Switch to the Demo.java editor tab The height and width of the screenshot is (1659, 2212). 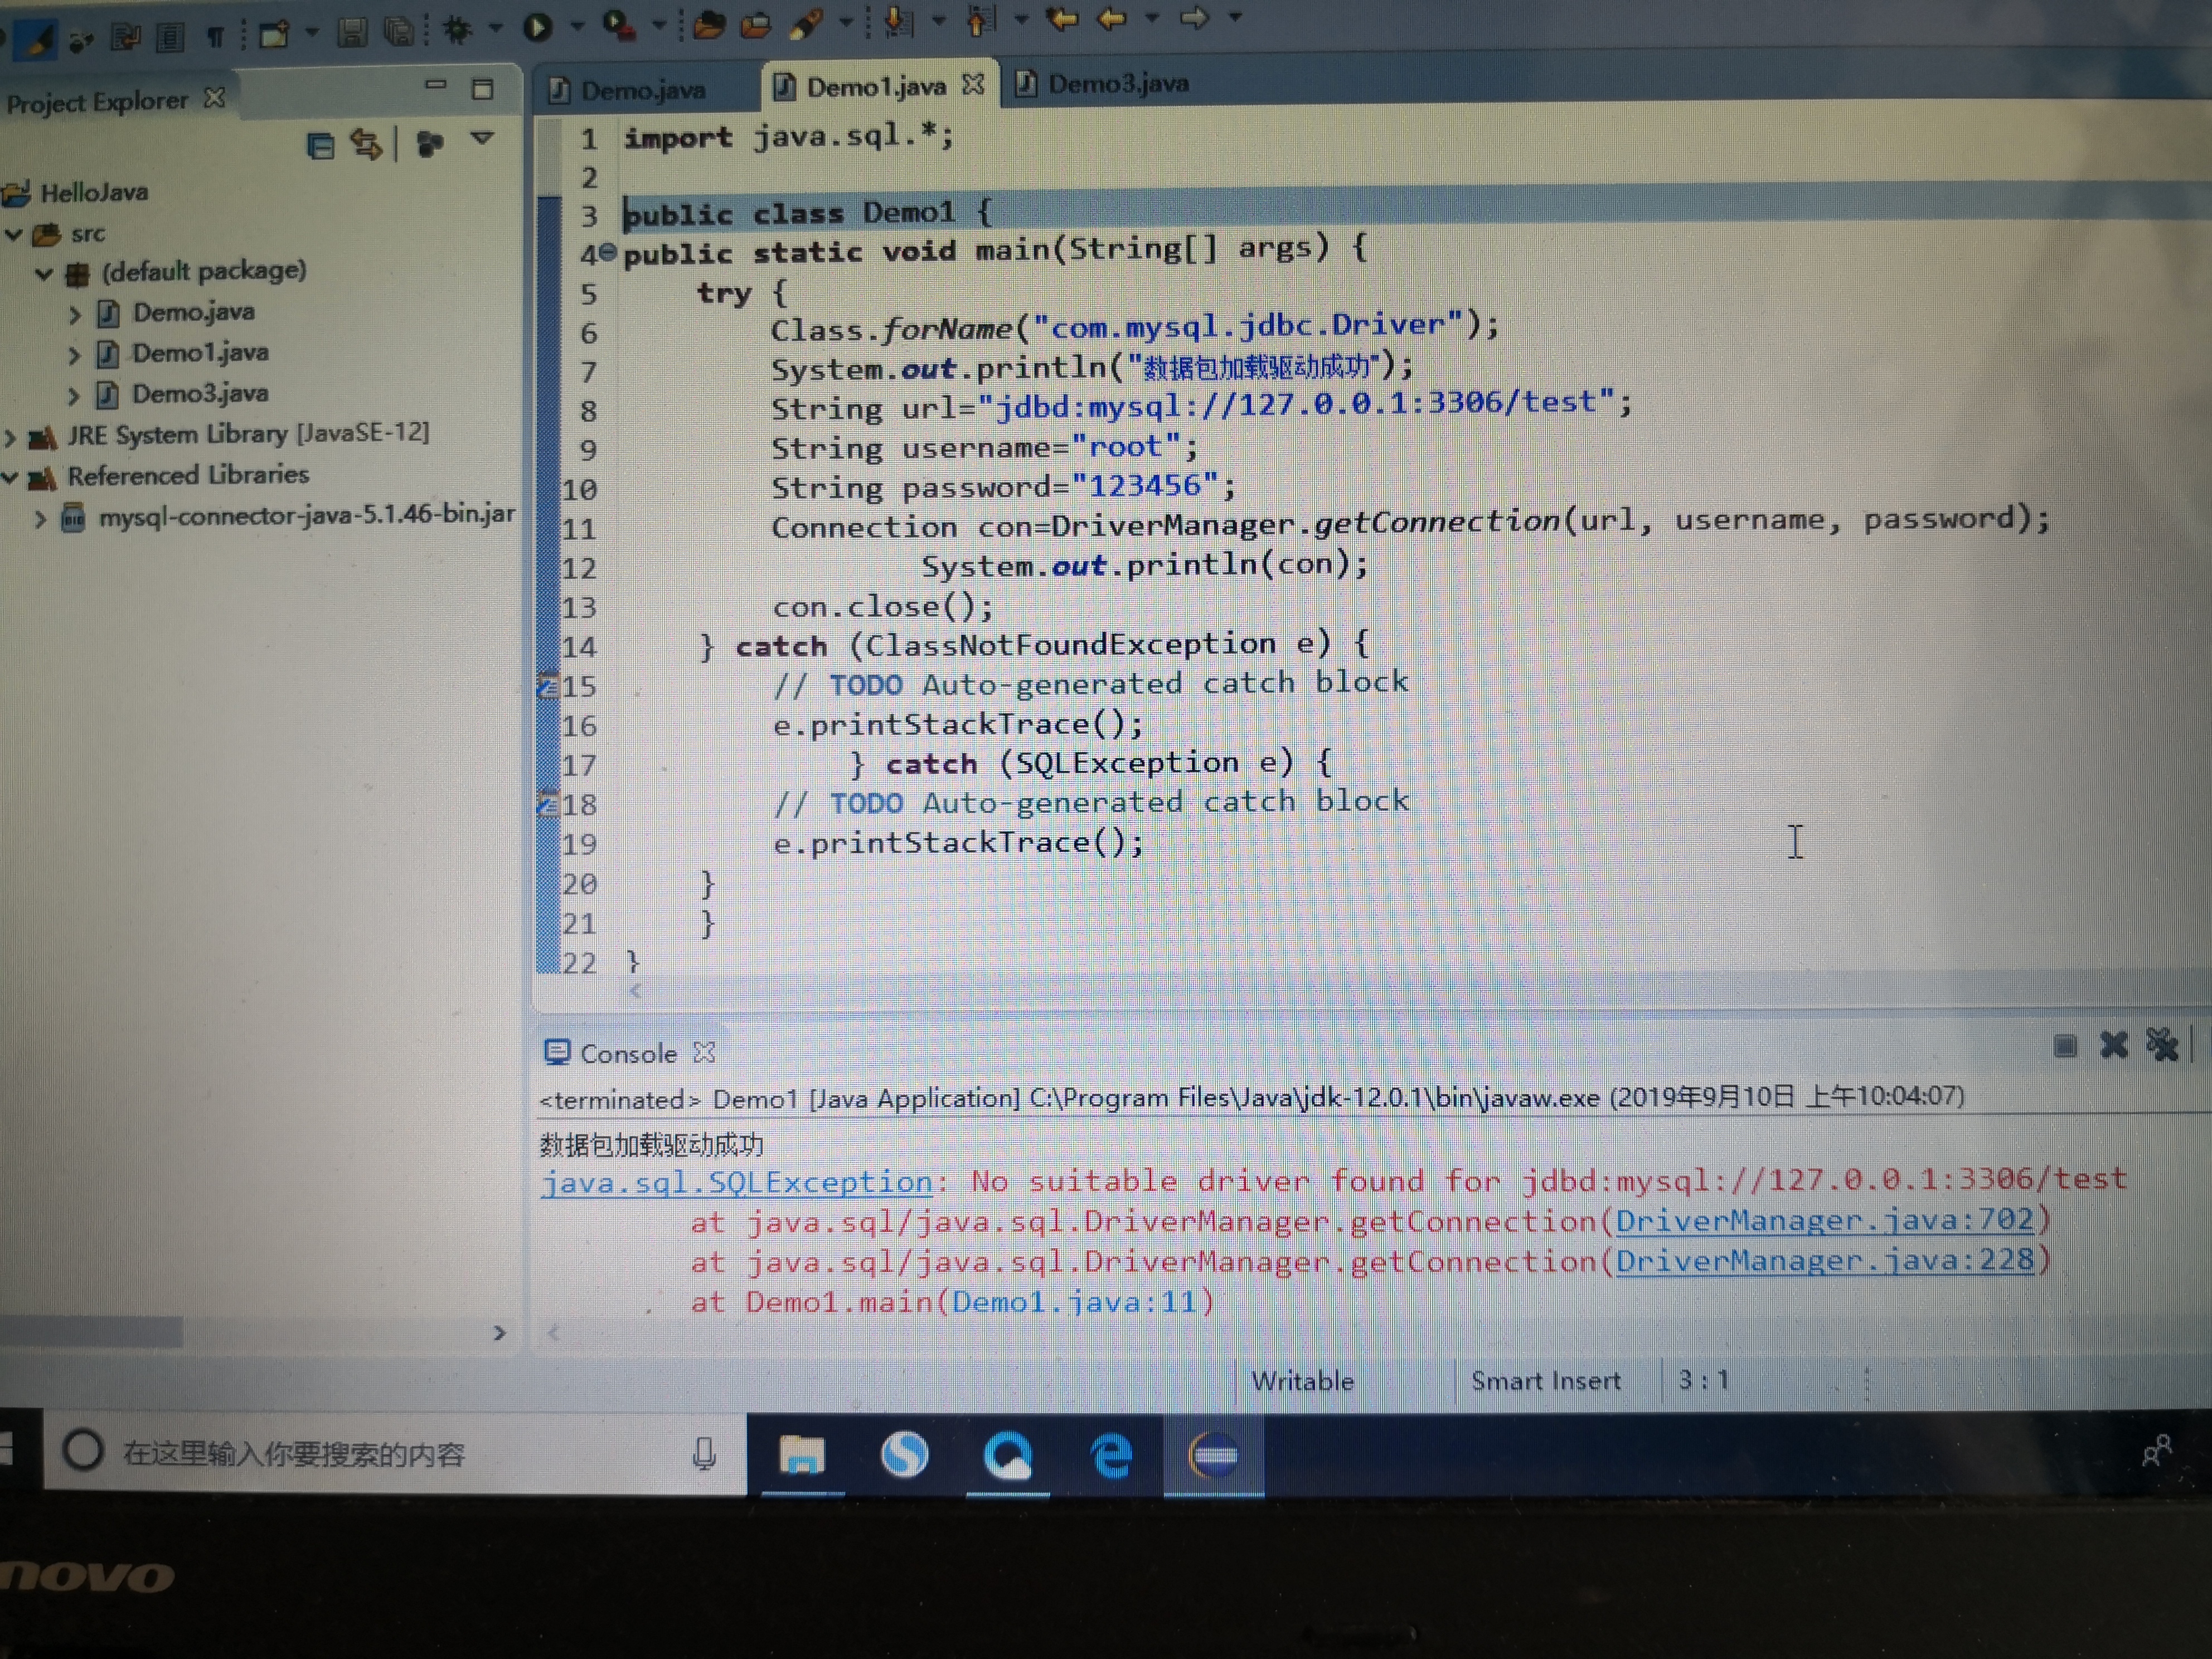coord(629,91)
